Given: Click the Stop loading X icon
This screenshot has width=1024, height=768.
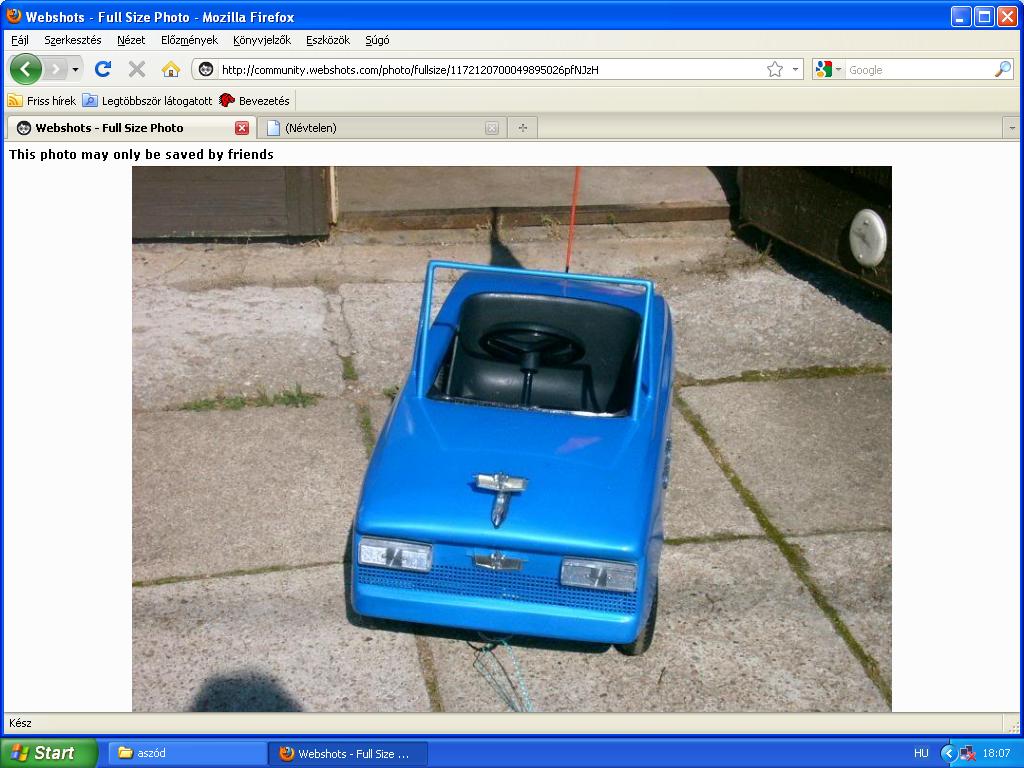Looking at the screenshot, I should [x=136, y=69].
